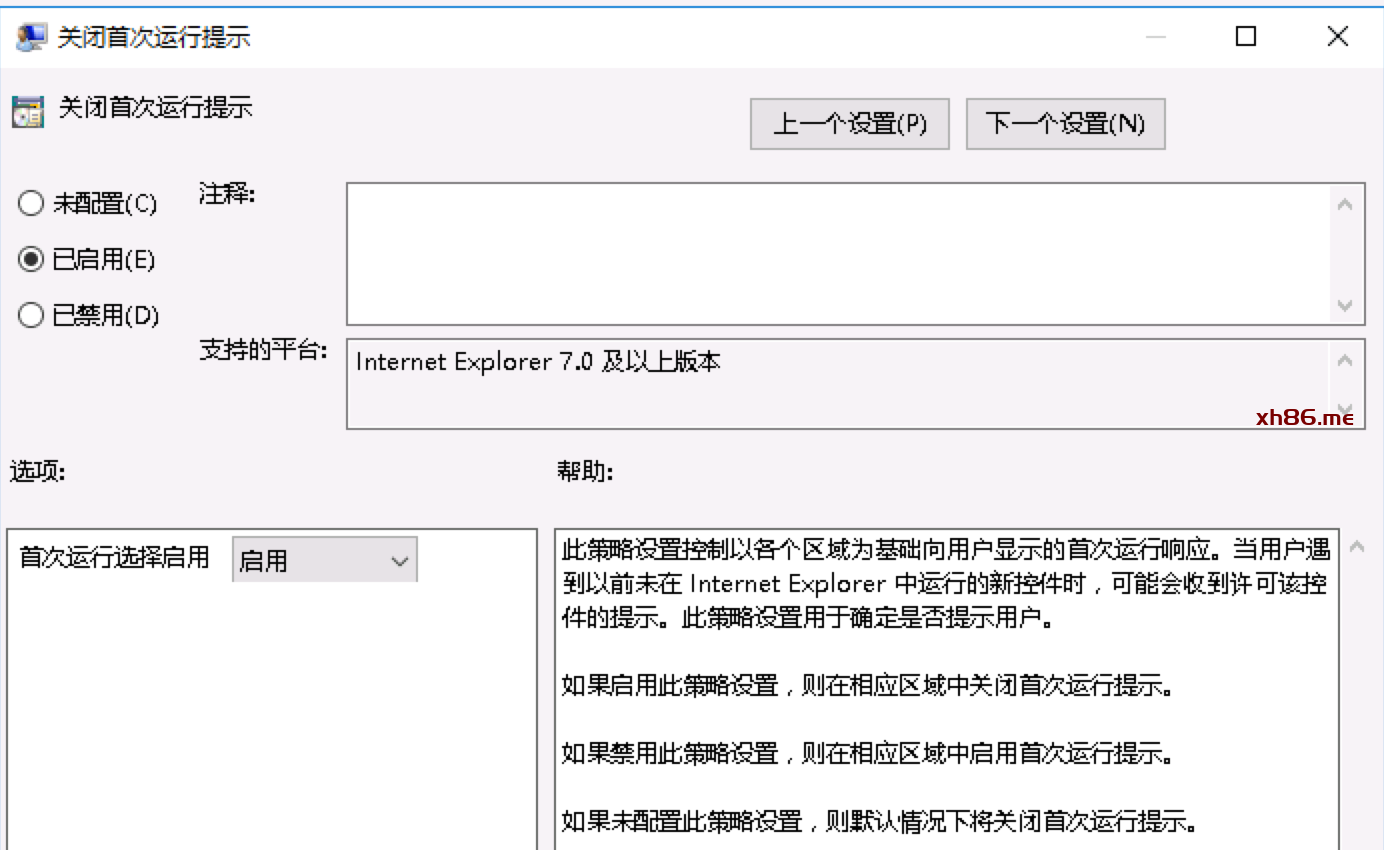1384x850 pixels.
Task: Click the policy editor icon in title bar
Action: (31, 38)
